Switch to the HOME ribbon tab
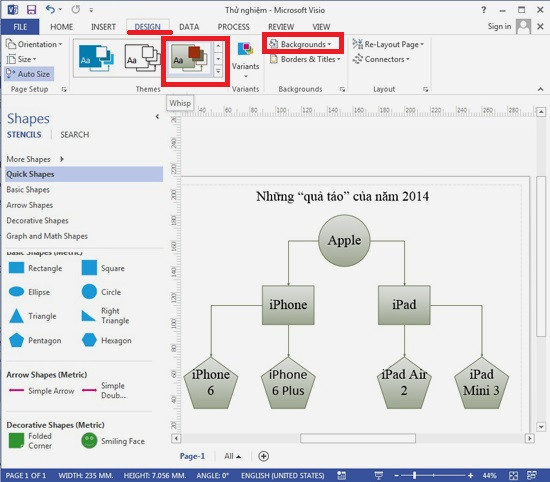The height and width of the screenshot is (482, 550). pyautogui.click(x=61, y=27)
